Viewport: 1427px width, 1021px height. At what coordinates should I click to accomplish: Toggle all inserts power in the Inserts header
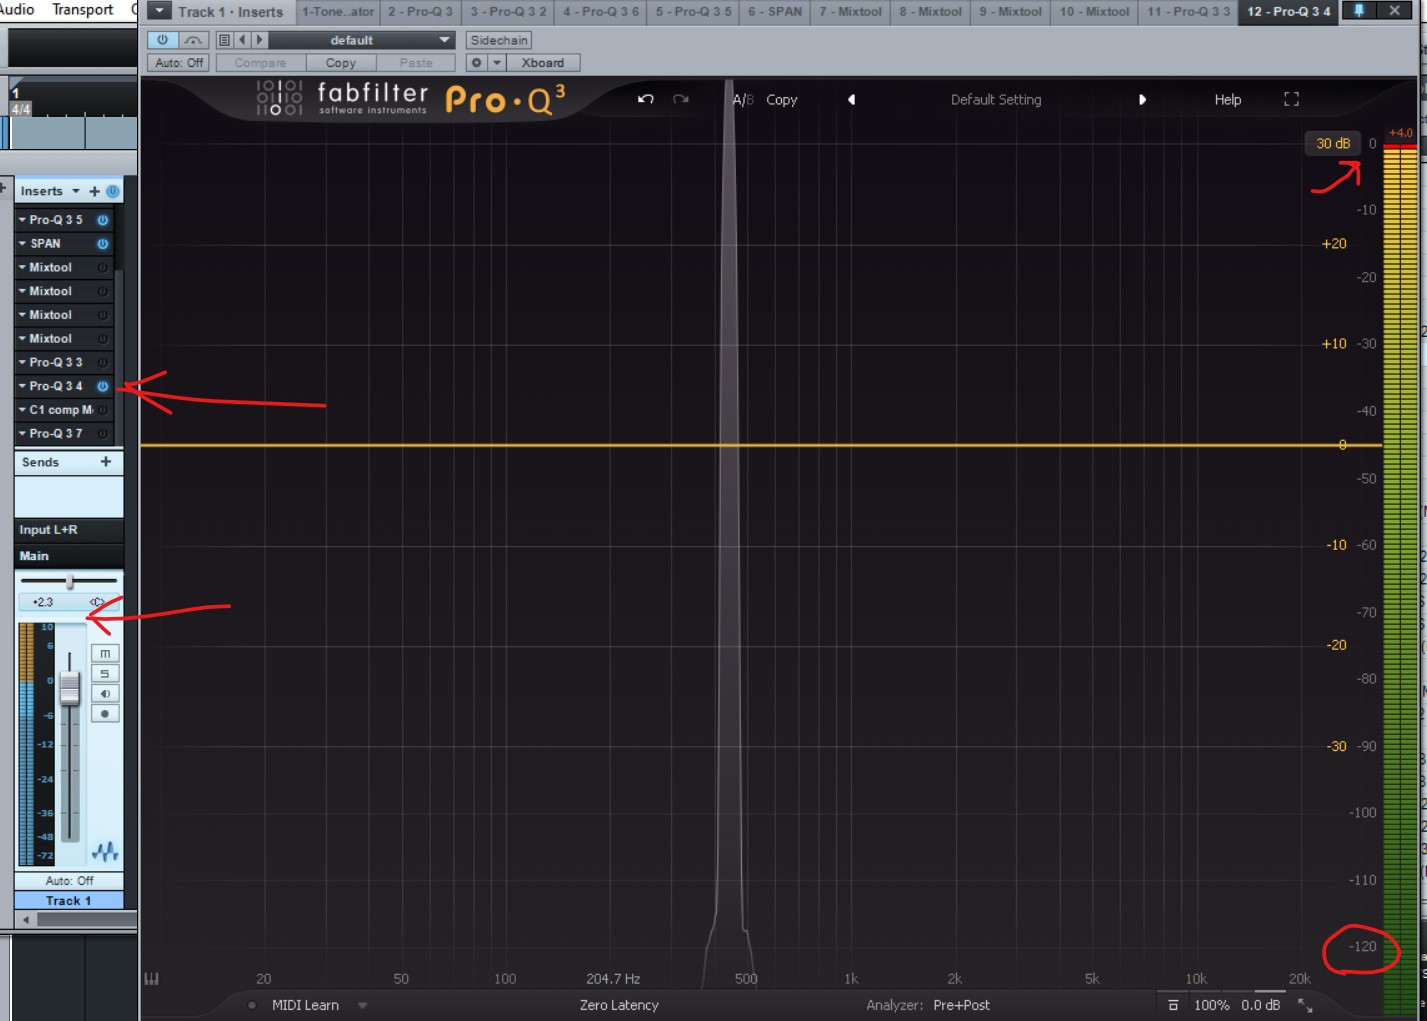[113, 191]
